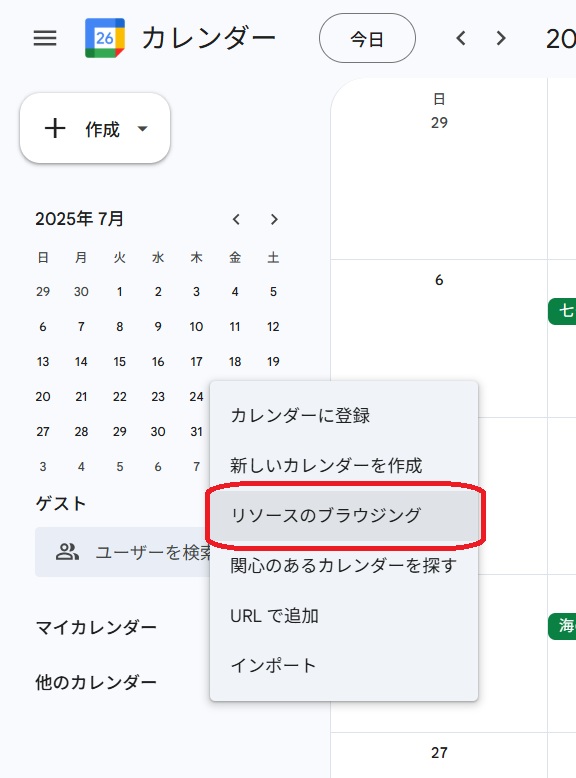This screenshot has height=778, width=576.
Task: Click the plus icon on create button
Action: click(x=55, y=129)
